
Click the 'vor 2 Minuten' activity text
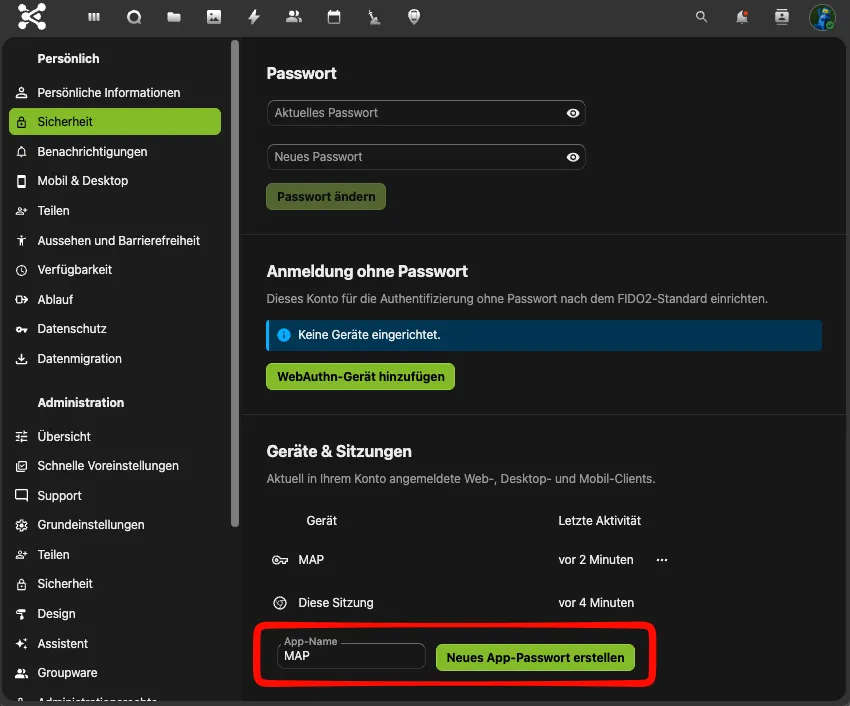click(596, 560)
